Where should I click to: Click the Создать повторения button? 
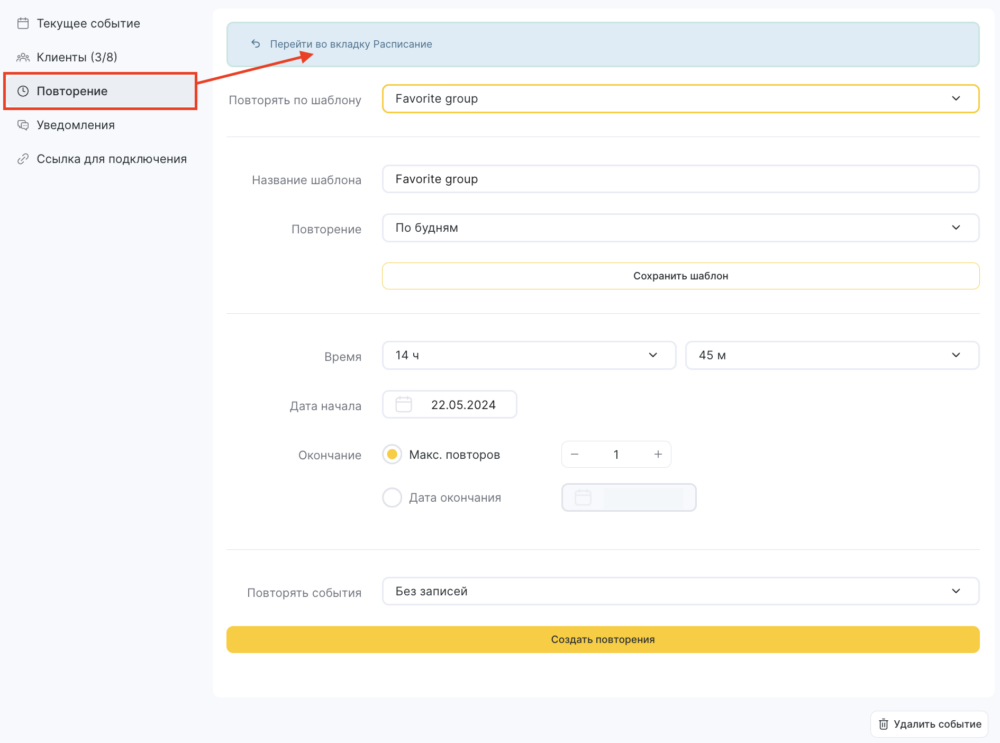point(603,639)
